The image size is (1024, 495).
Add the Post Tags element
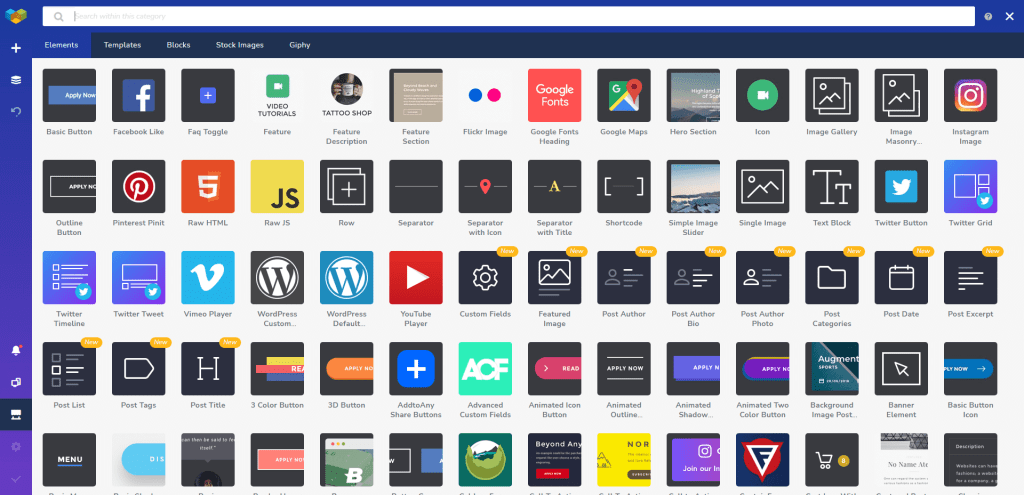[138, 369]
